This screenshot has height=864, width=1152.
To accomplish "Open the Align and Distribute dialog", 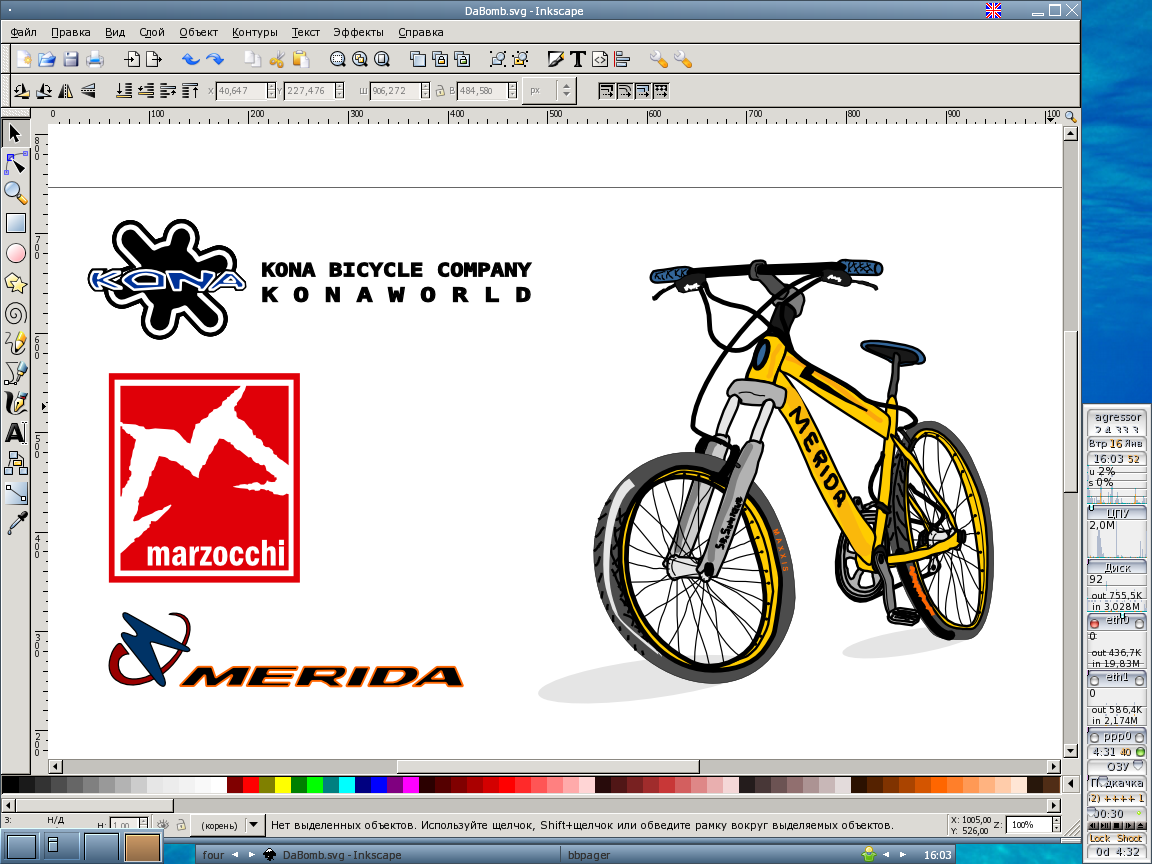I will click(x=622, y=60).
